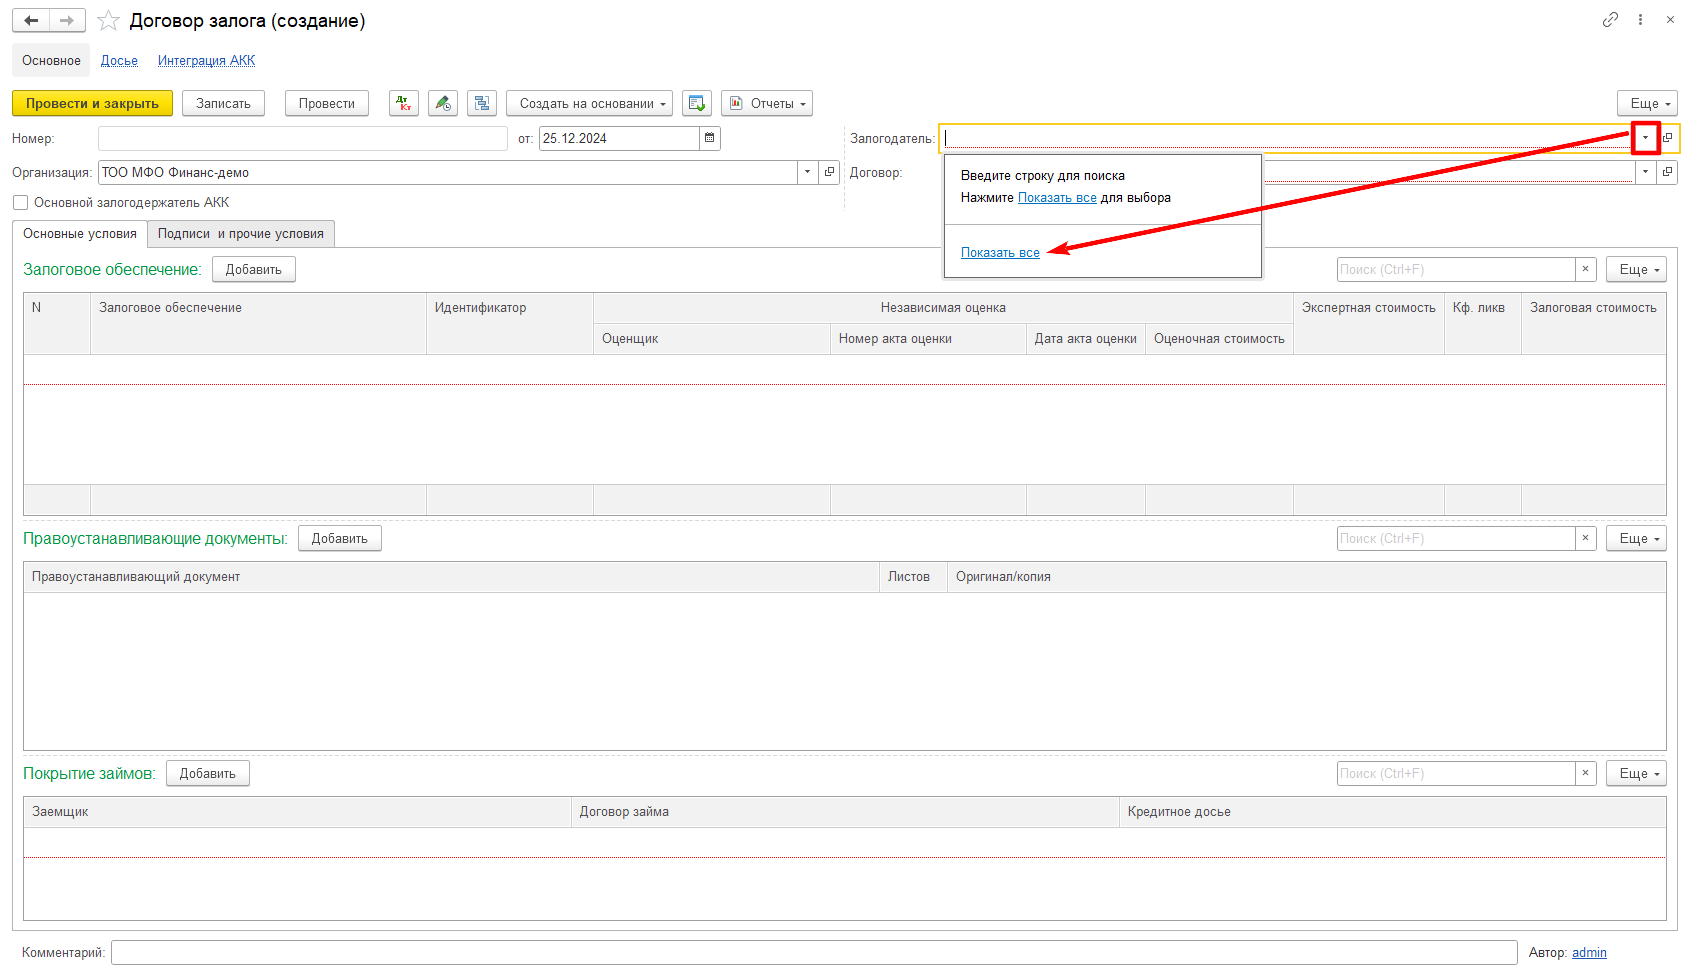Open the Организация record via its open icon
The image size is (1693, 966).
coord(829,172)
